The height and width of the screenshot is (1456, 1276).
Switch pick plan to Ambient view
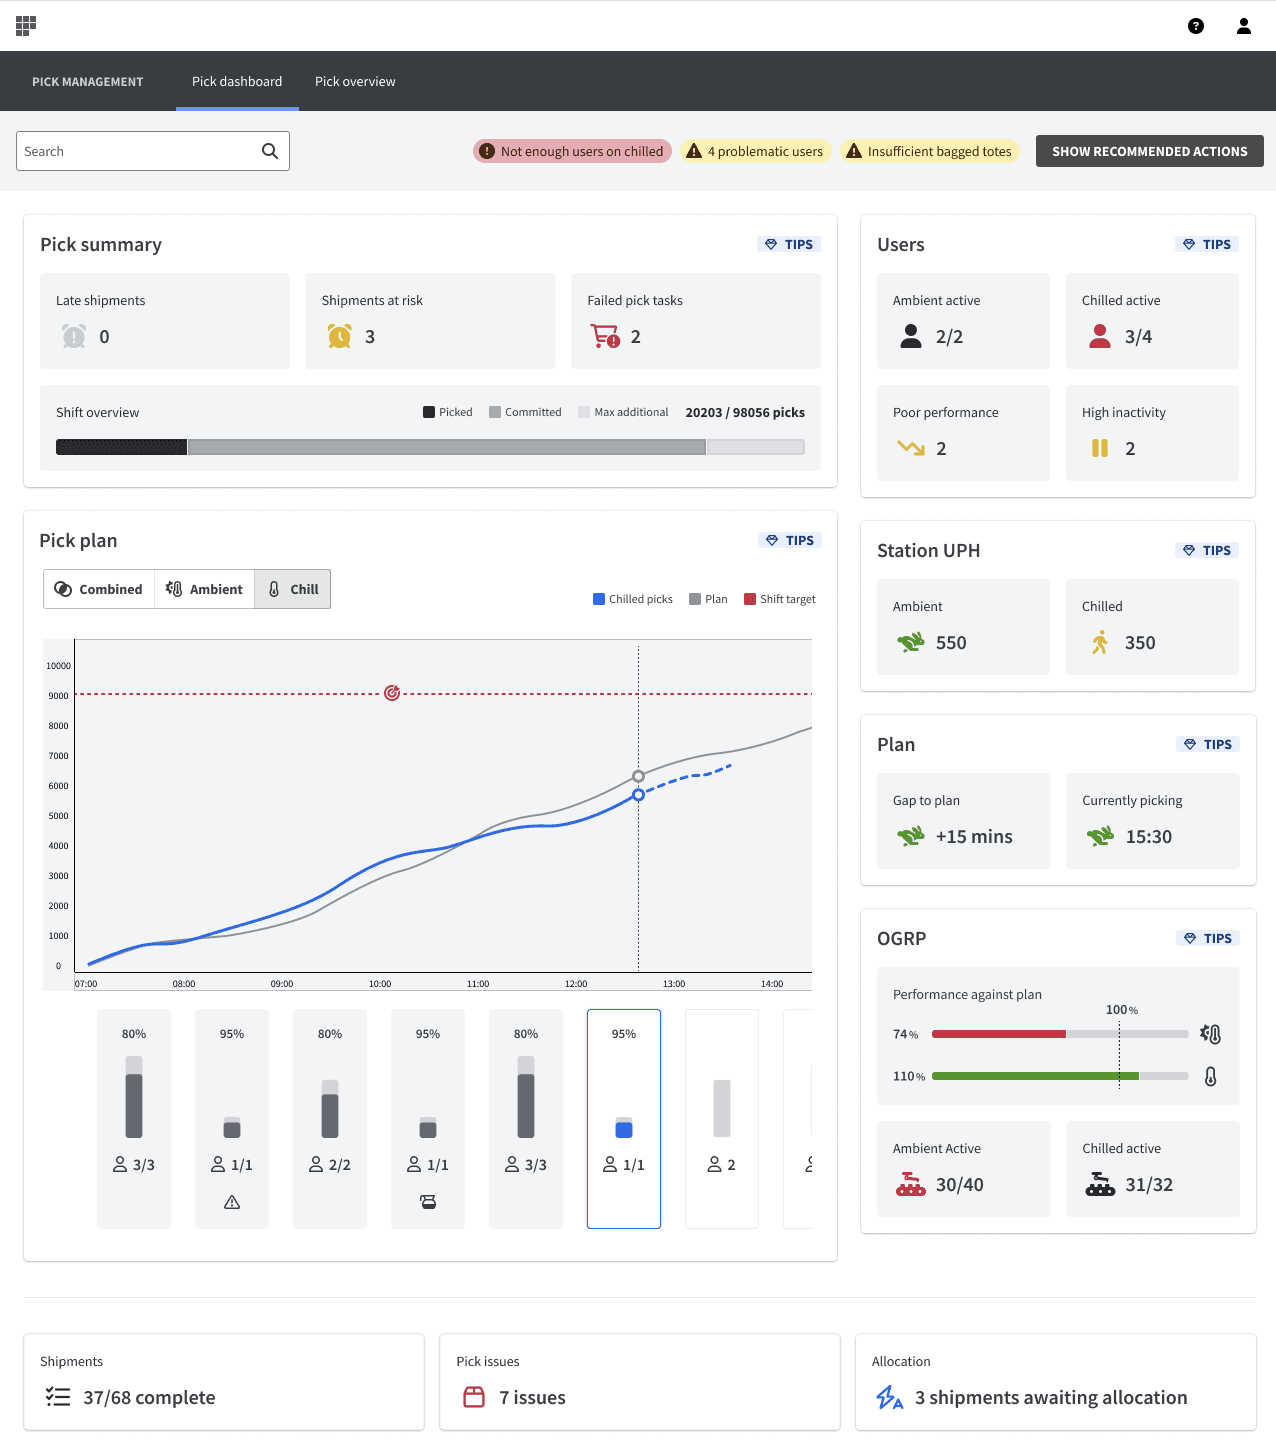(x=204, y=589)
